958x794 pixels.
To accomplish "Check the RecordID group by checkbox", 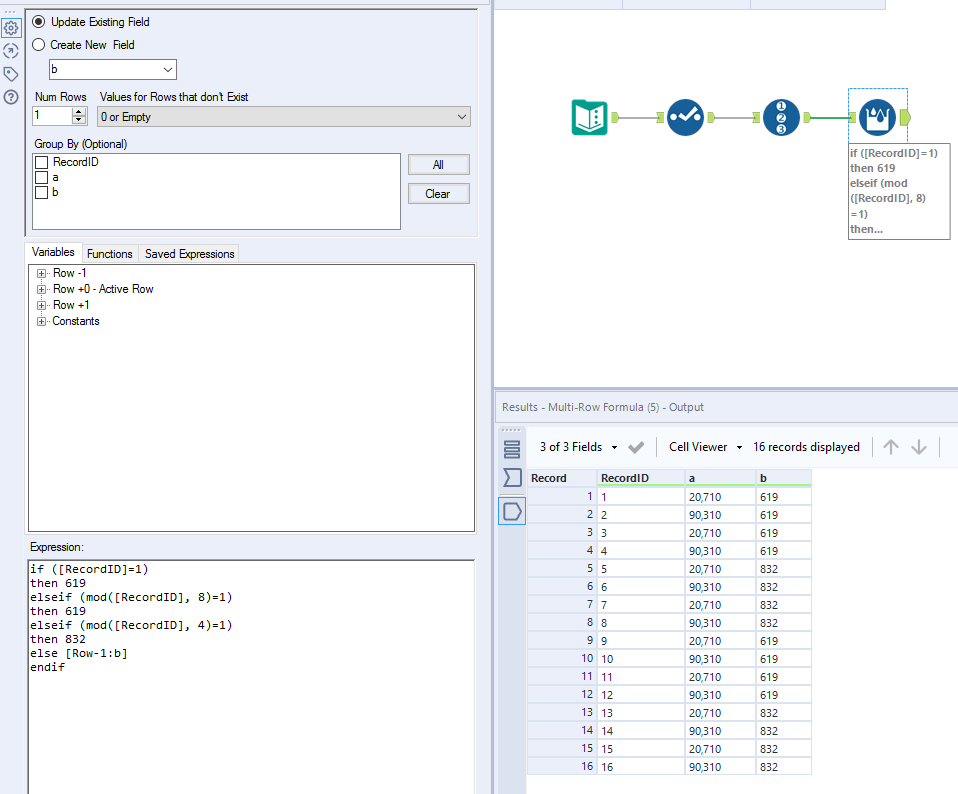I will (41, 162).
